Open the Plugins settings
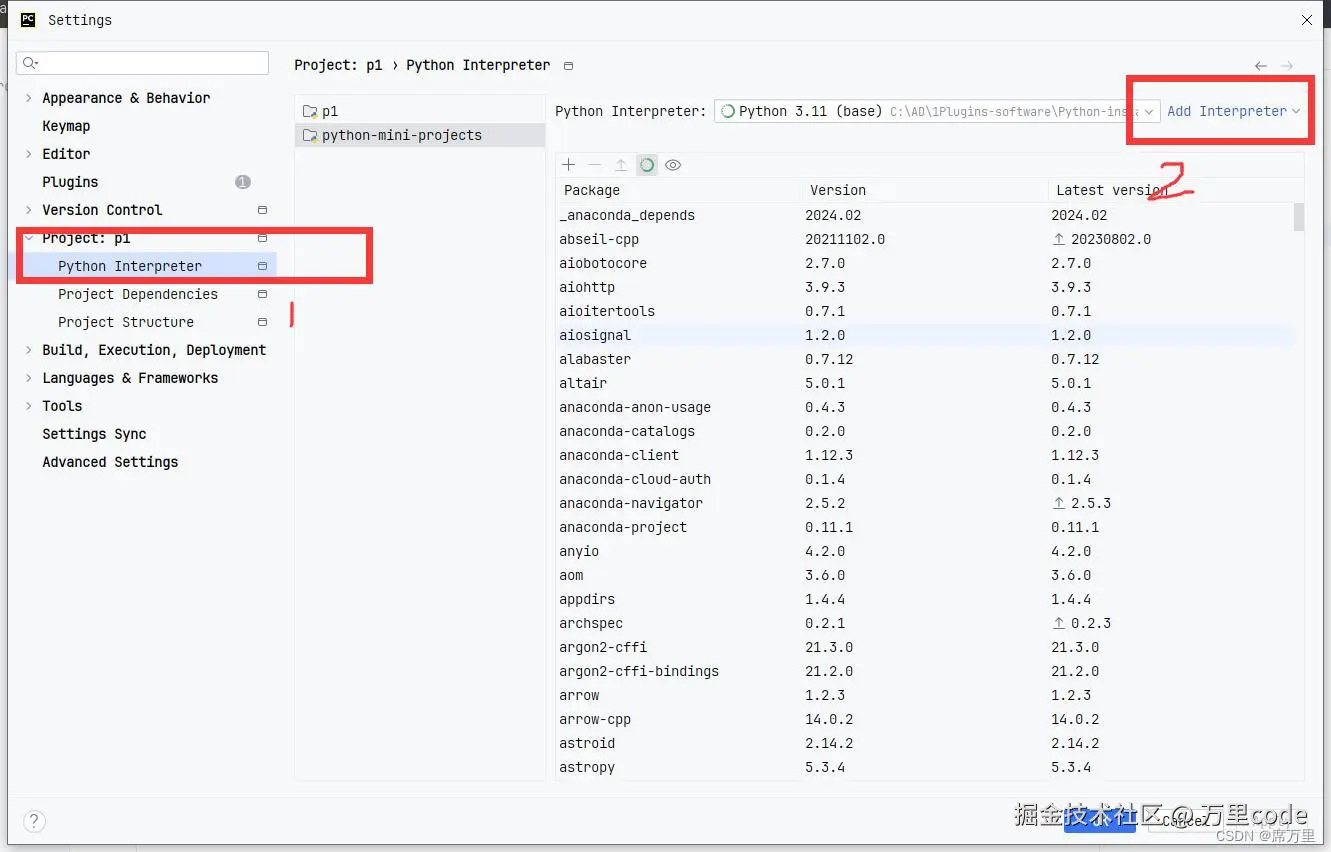Image resolution: width=1331 pixels, height=852 pixels. pos(70,182)
